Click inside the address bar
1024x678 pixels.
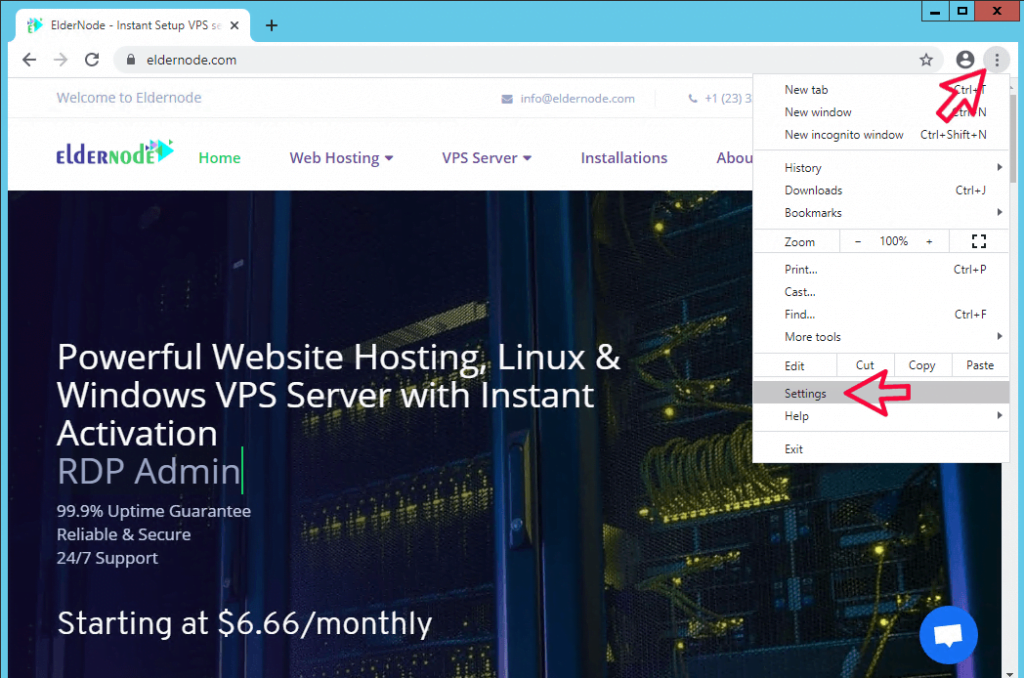coord(300,60)
